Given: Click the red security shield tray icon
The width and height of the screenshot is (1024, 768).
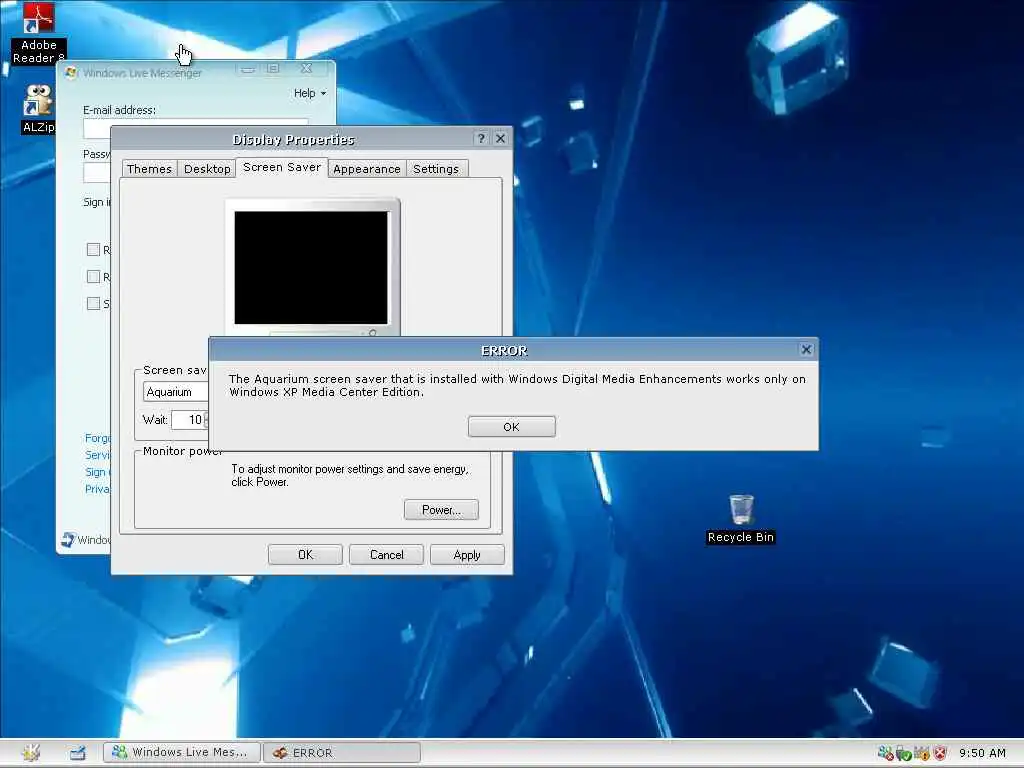Looking at the screenshot, I should [x=940, y=753].
